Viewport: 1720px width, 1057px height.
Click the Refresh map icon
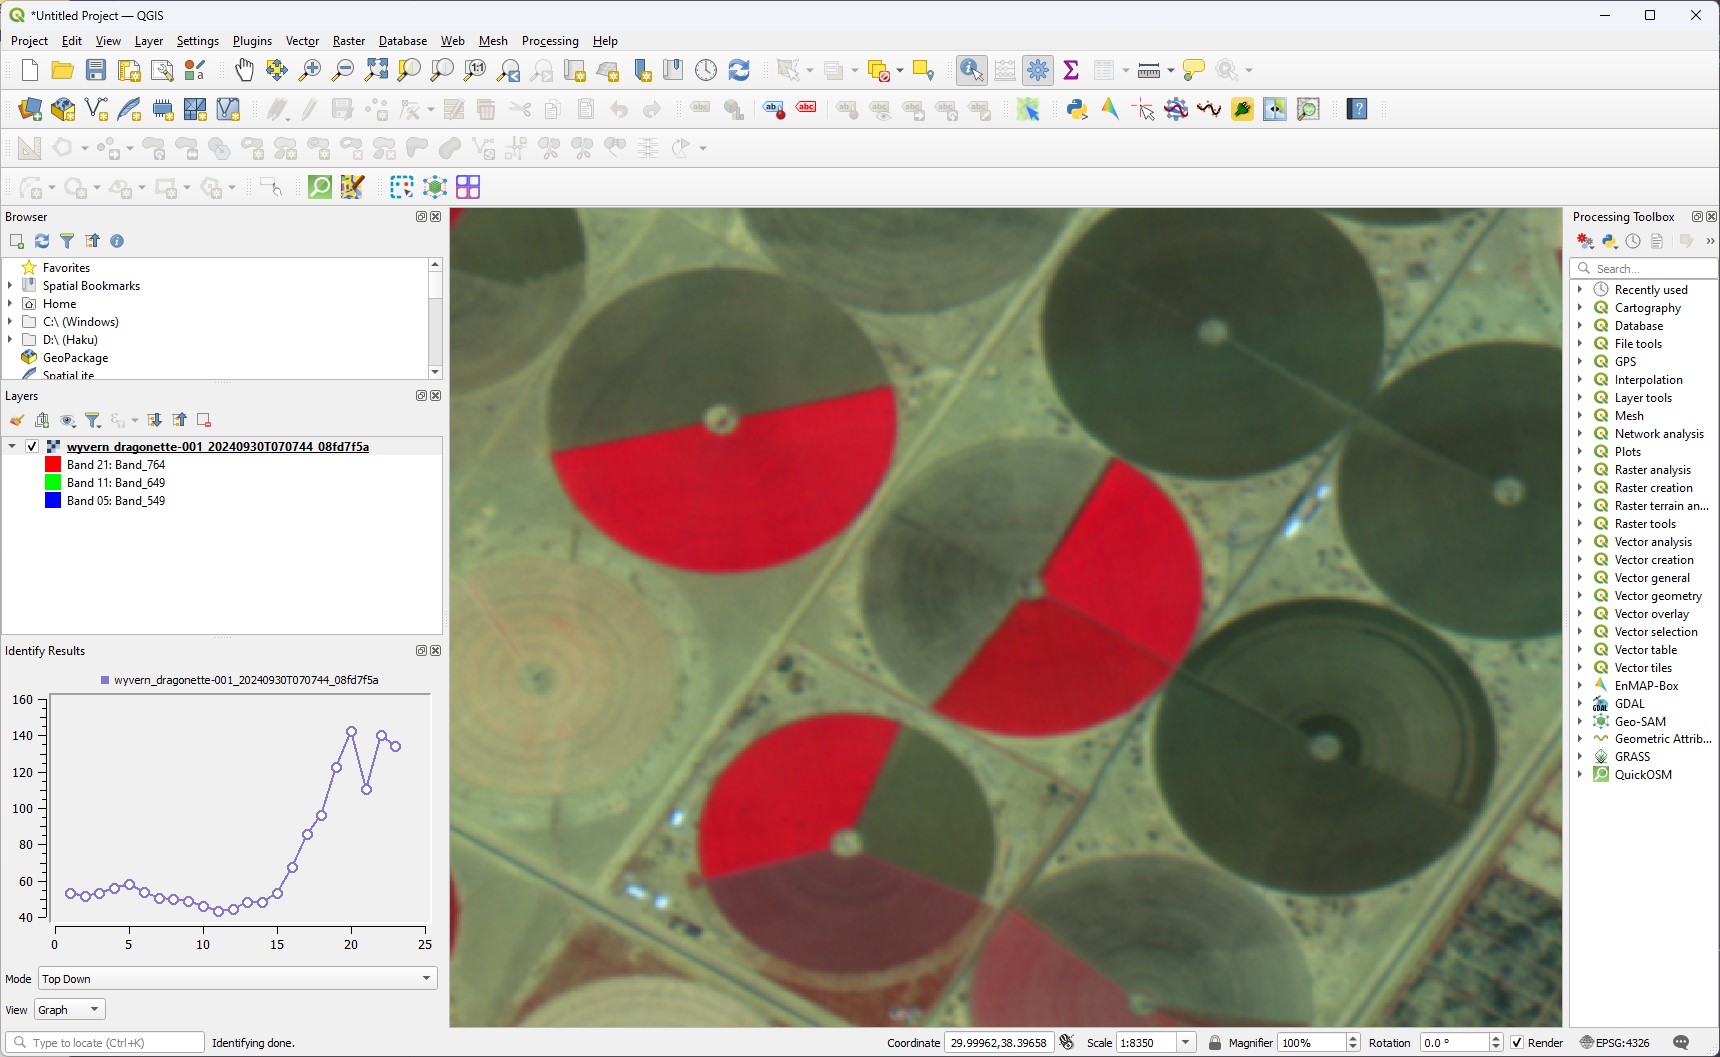tap(739, 70)
